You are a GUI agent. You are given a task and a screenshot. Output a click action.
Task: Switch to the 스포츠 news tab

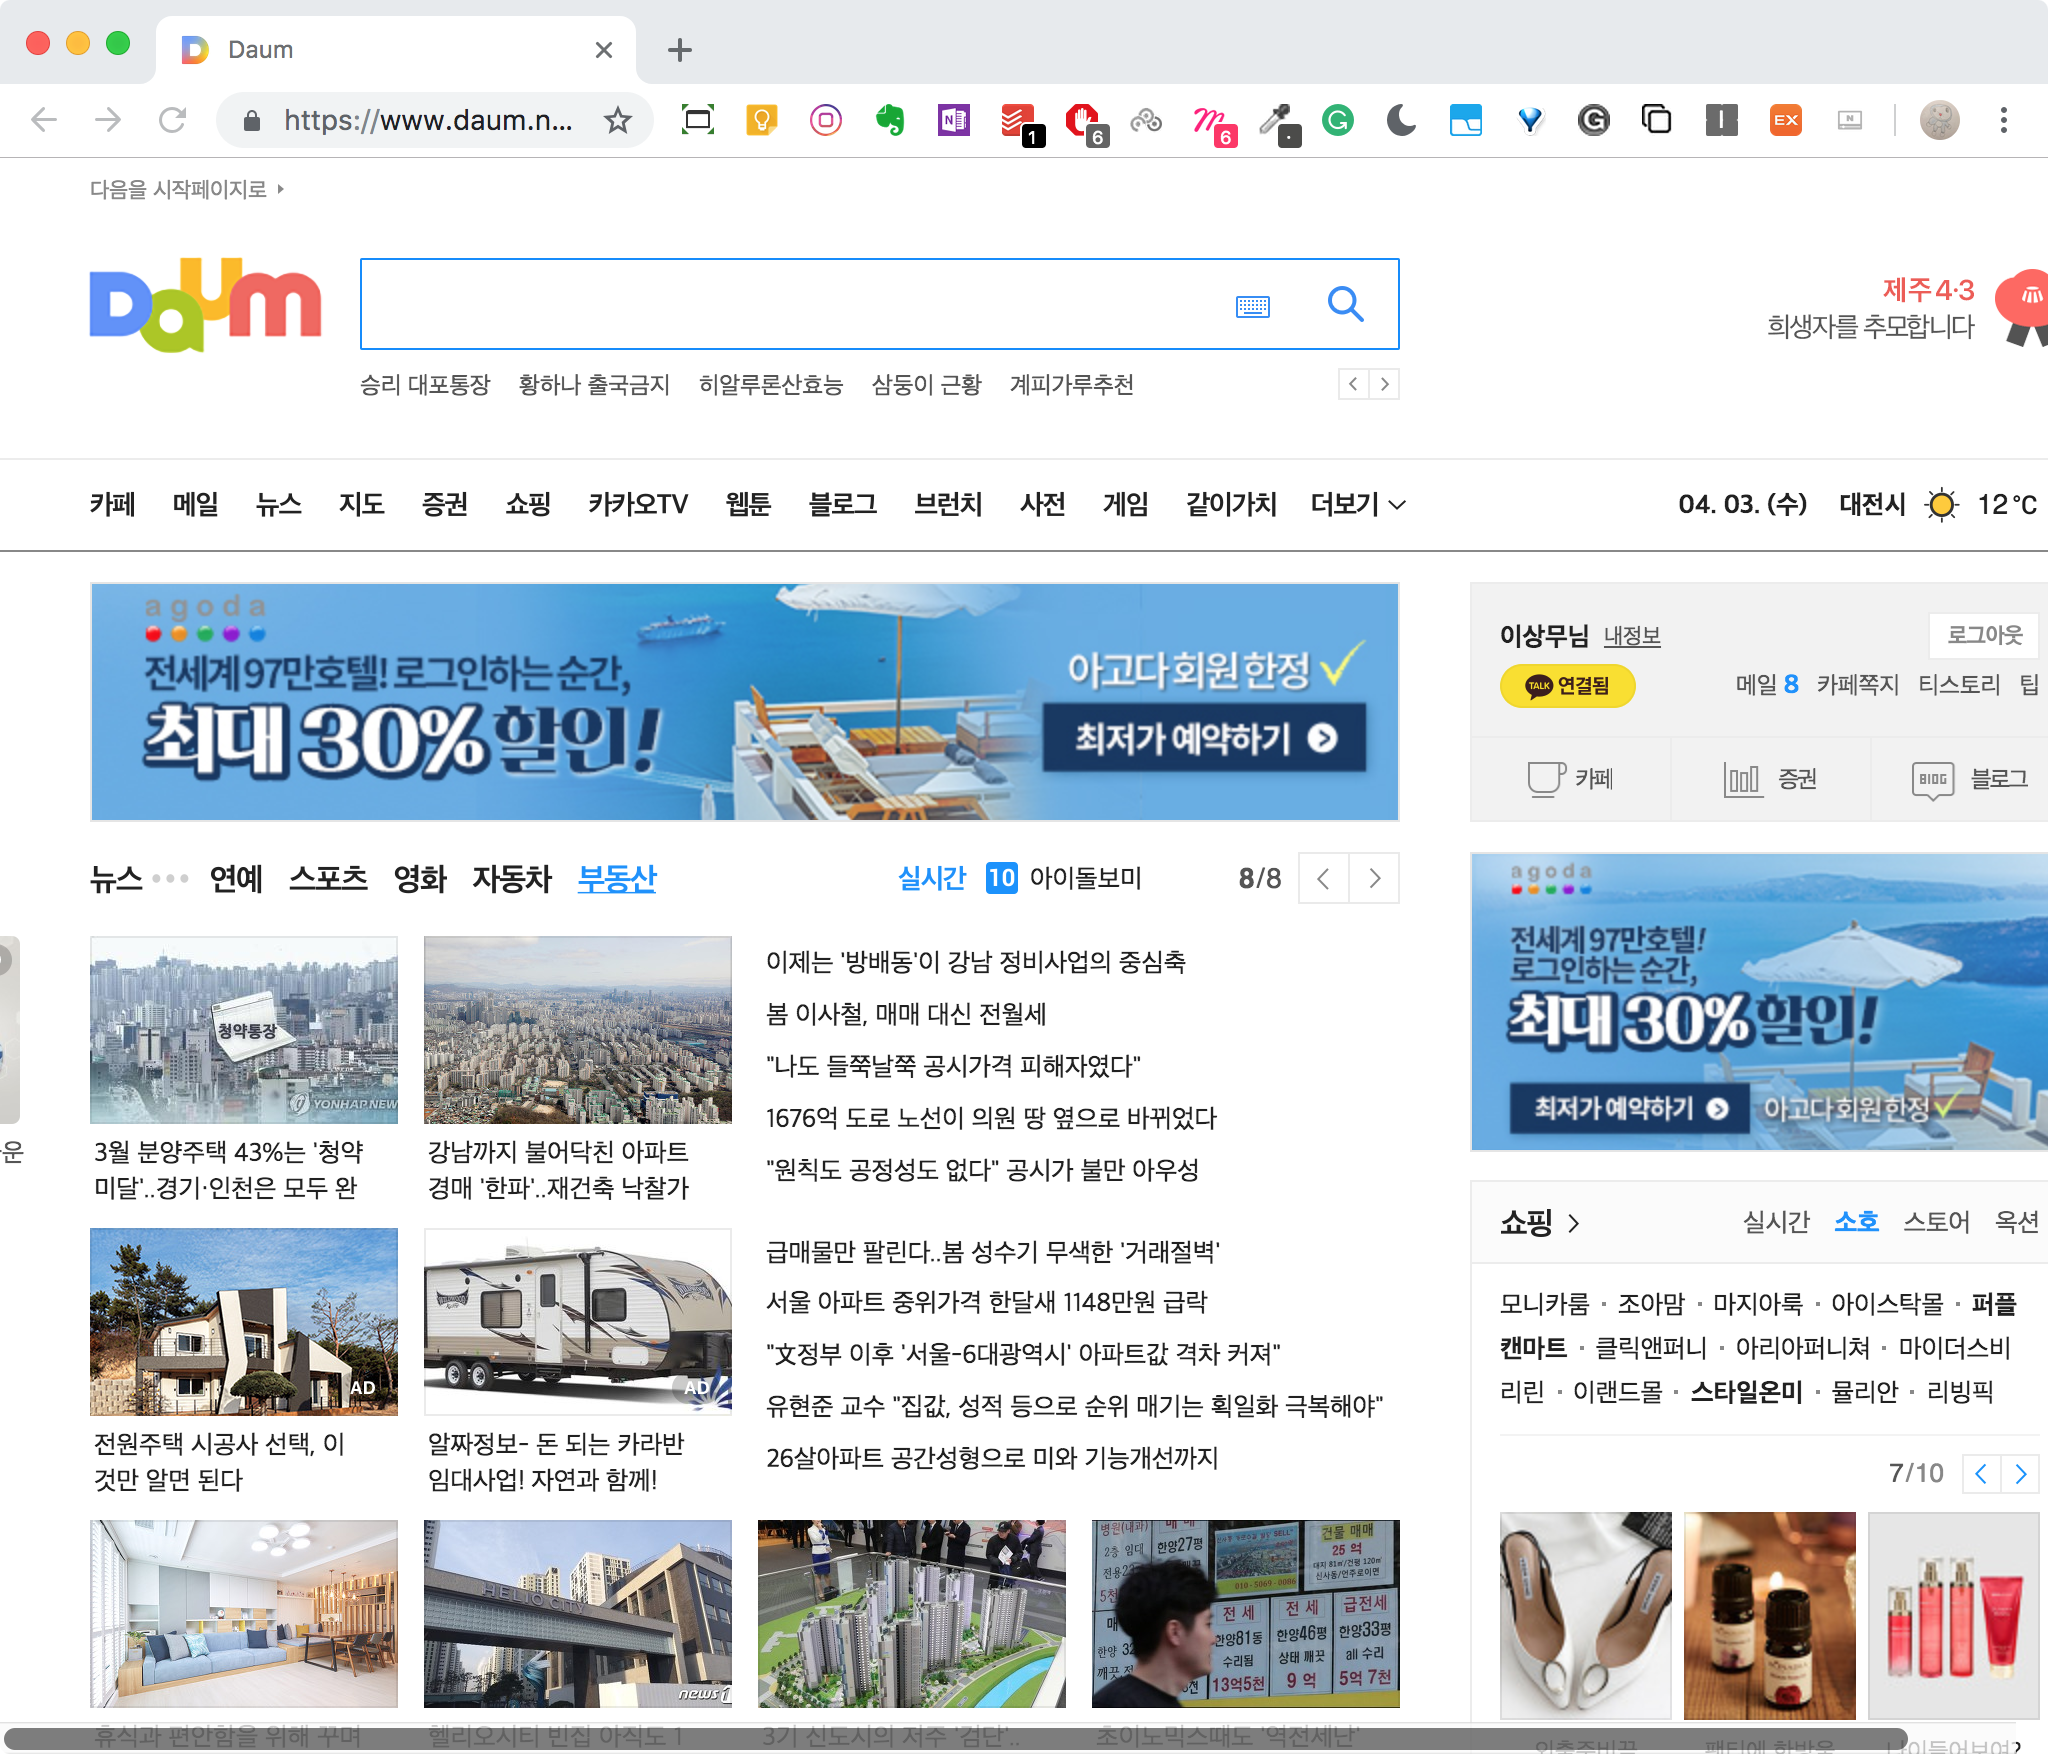[x=328, y=879]
